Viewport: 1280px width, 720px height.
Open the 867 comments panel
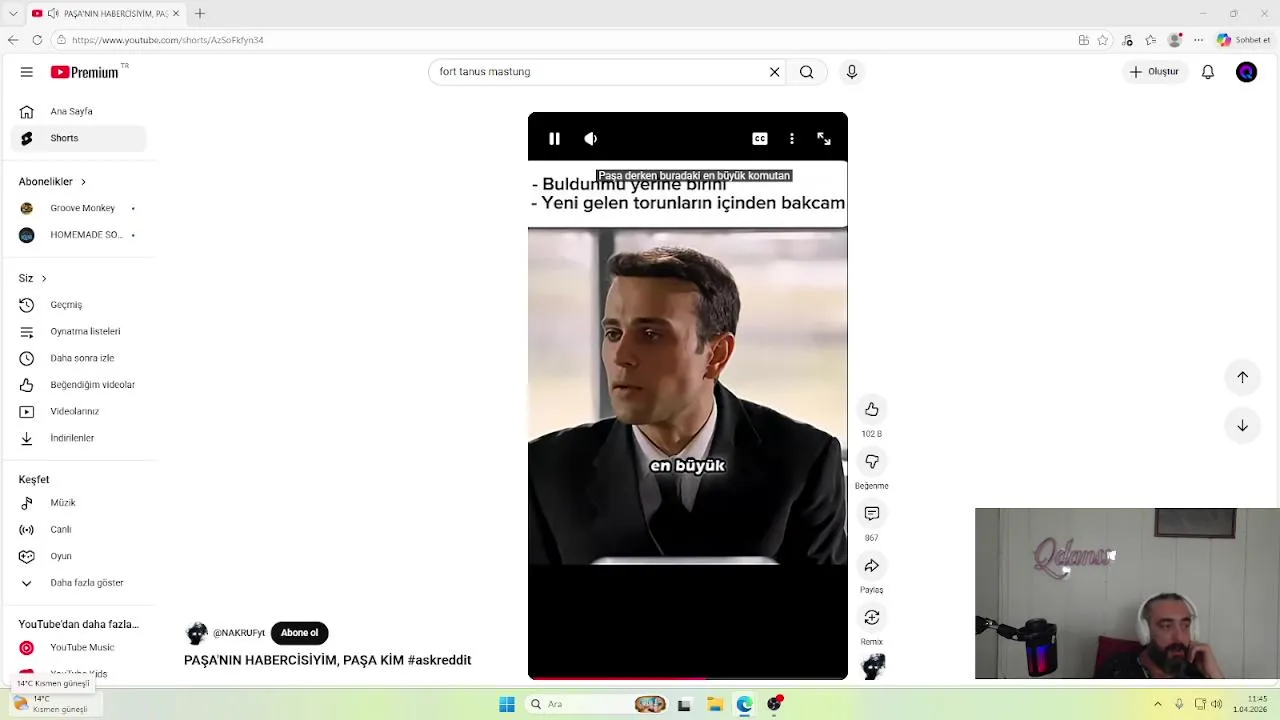pyautogui.click(x=872, y=513)
